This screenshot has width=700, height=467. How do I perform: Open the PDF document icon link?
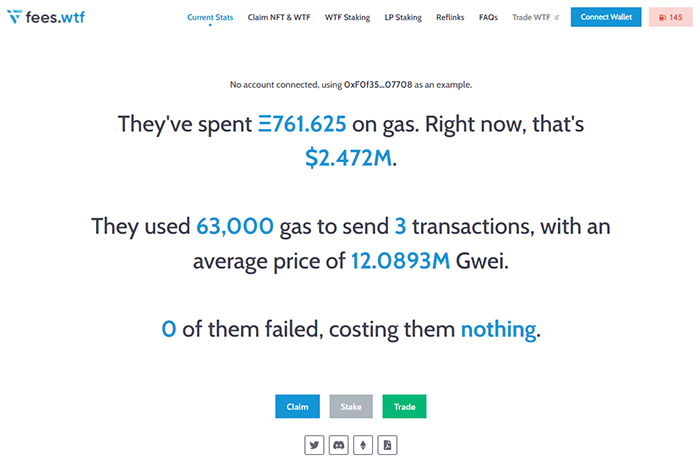387,445
